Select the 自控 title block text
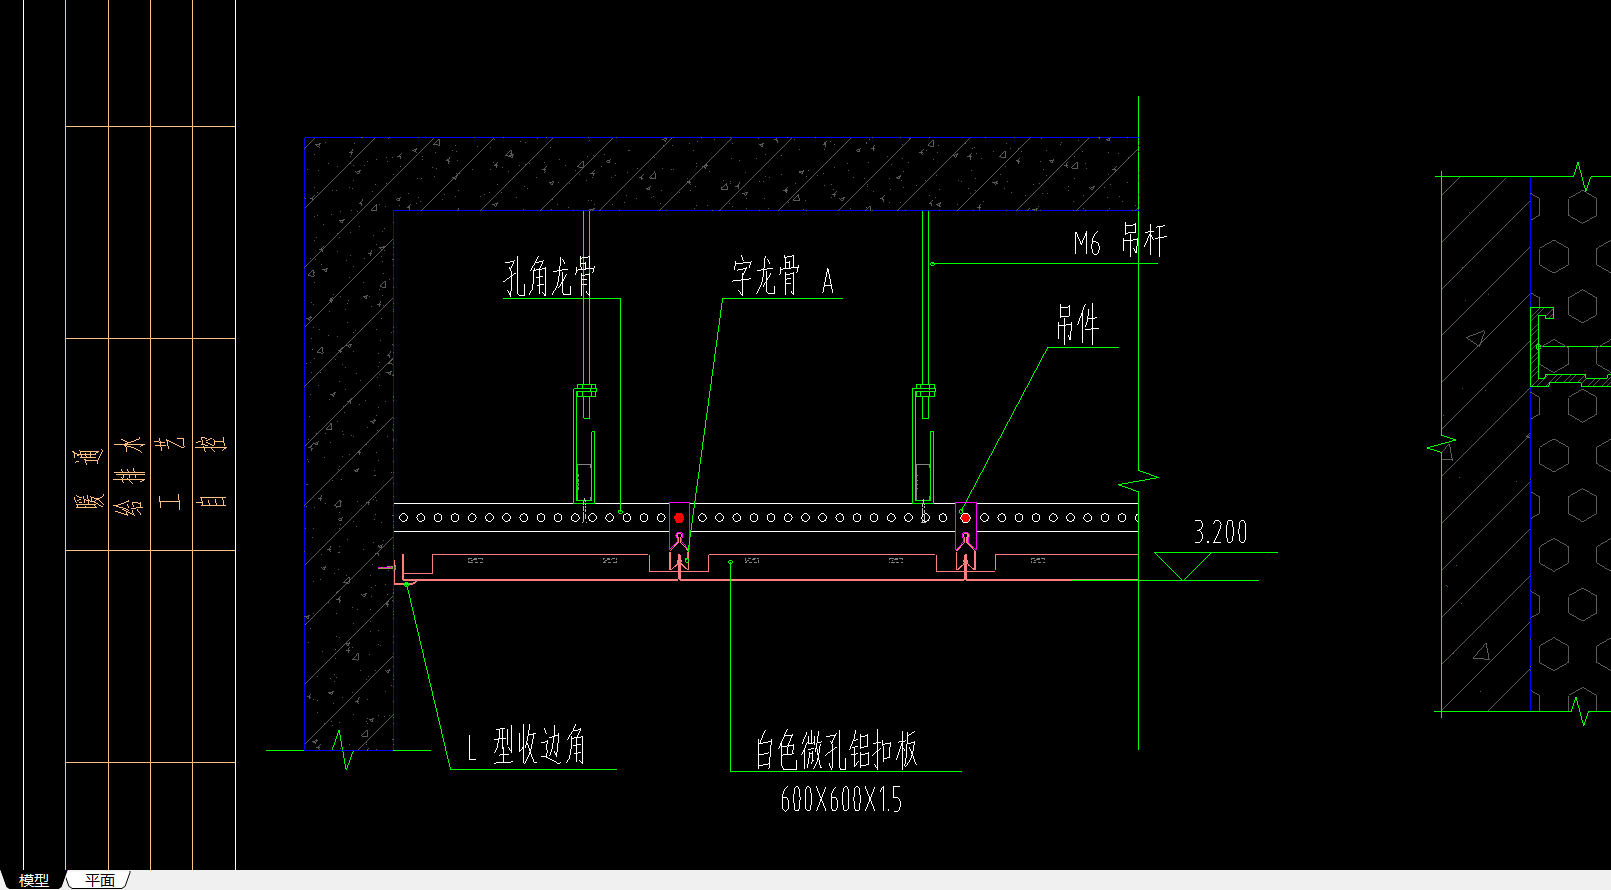Screen dimensions: 1611x890 (x=212, y=472)
